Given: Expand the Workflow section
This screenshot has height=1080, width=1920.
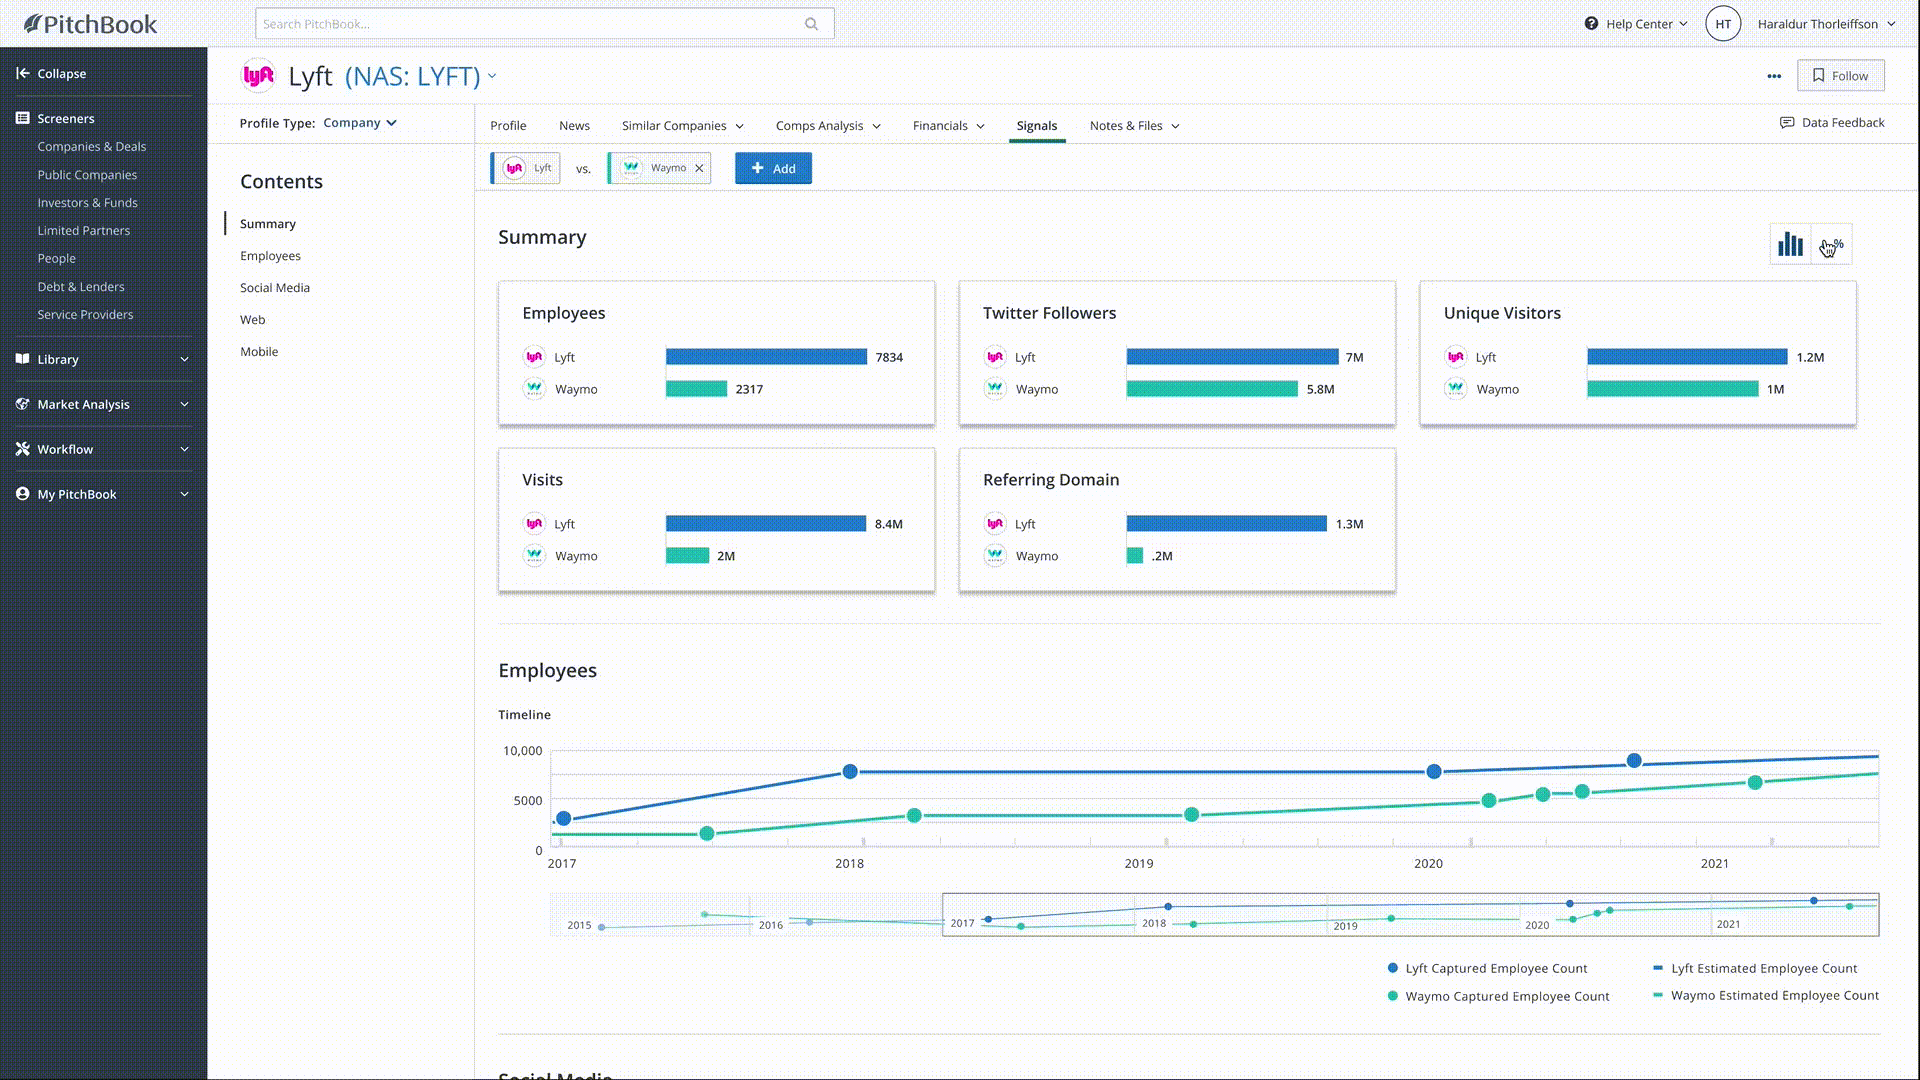Looking at the screenshot, I should click(184, 449).
